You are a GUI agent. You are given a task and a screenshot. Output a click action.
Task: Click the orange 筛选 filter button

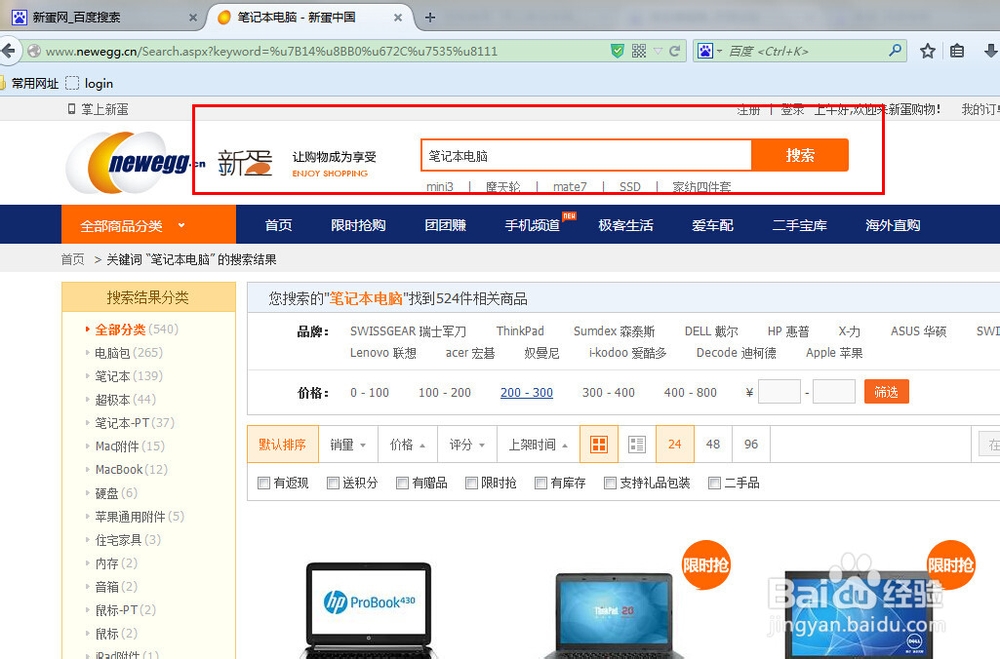(x=886, y=392)
